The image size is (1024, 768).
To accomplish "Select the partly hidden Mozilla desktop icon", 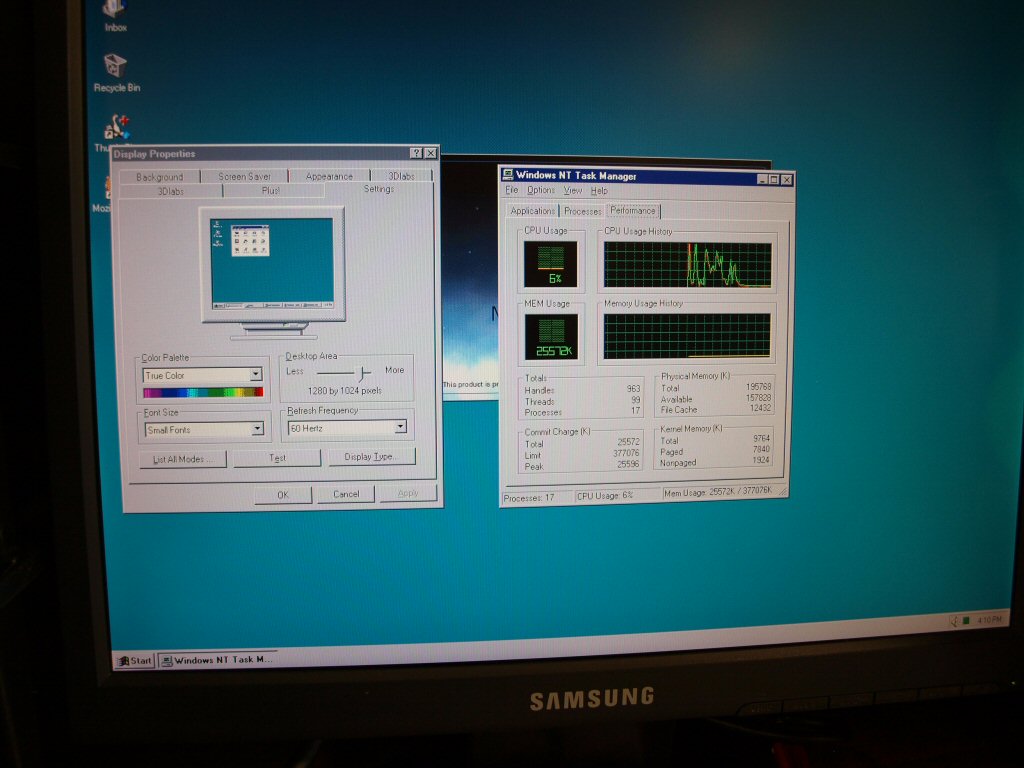I will coord(103,194).
